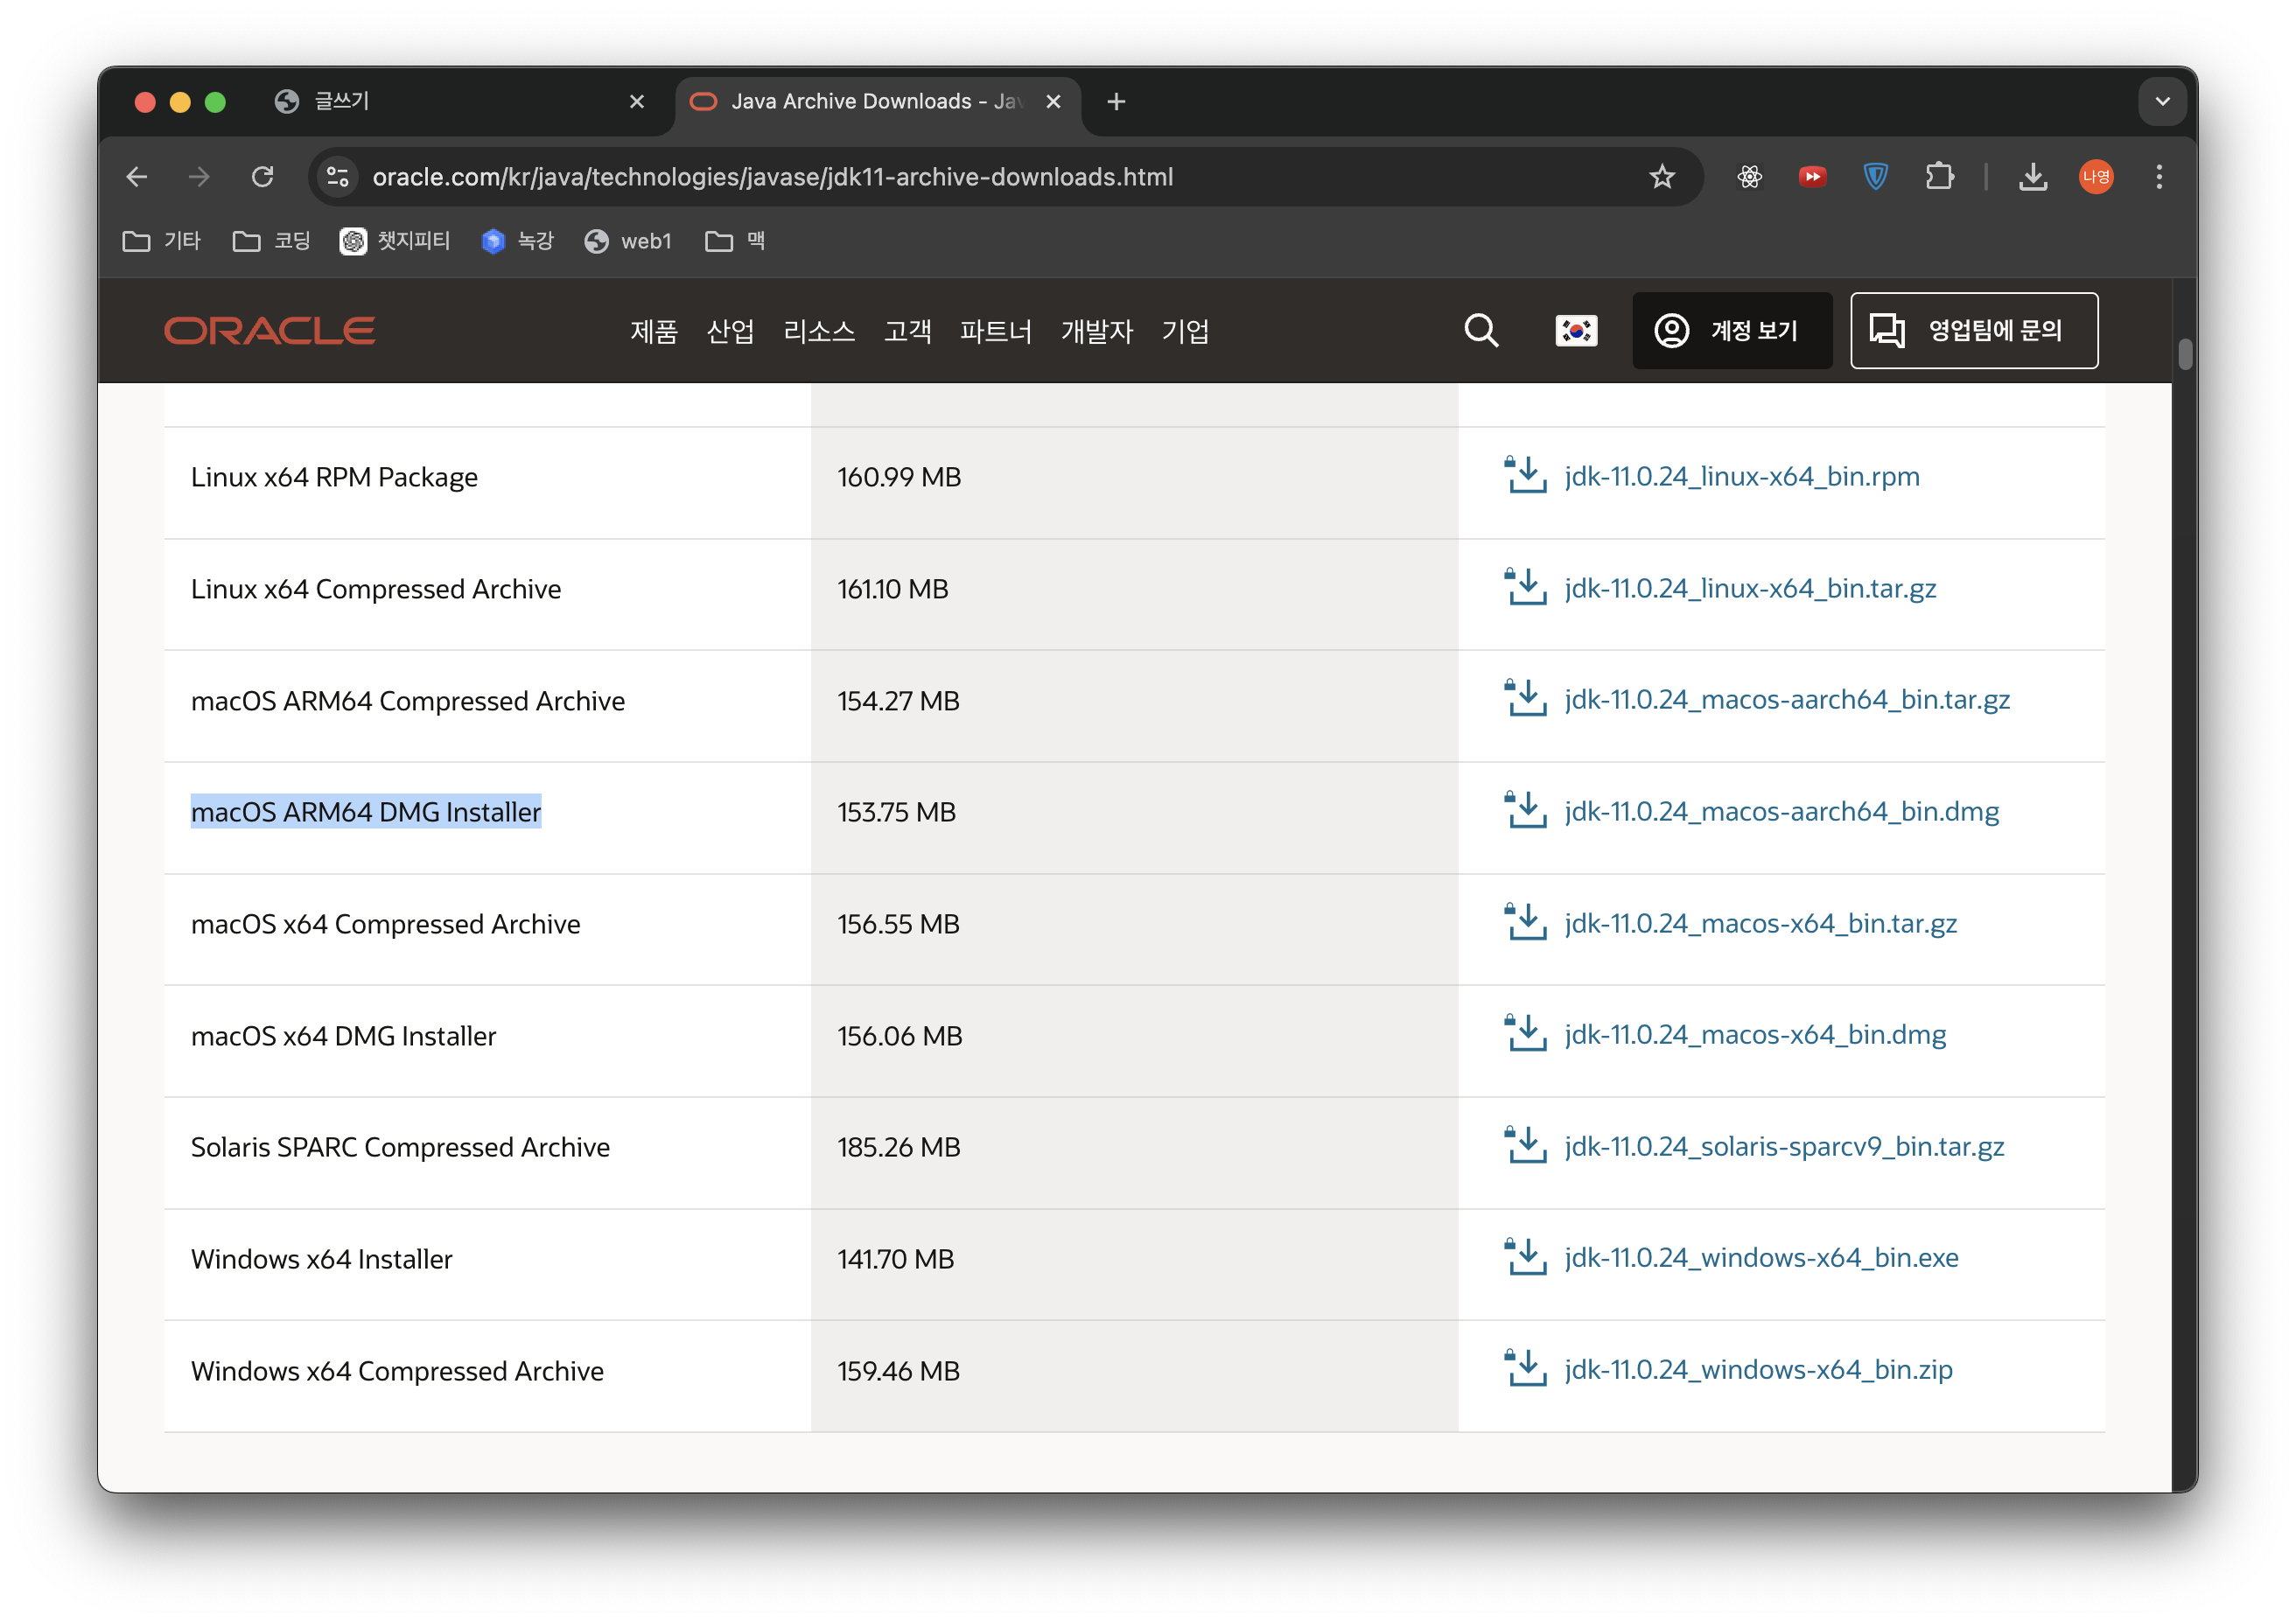Open the Chrome three-dot menu
This screenshot has width=2296, height=1622.
(x=2159, y=177)
